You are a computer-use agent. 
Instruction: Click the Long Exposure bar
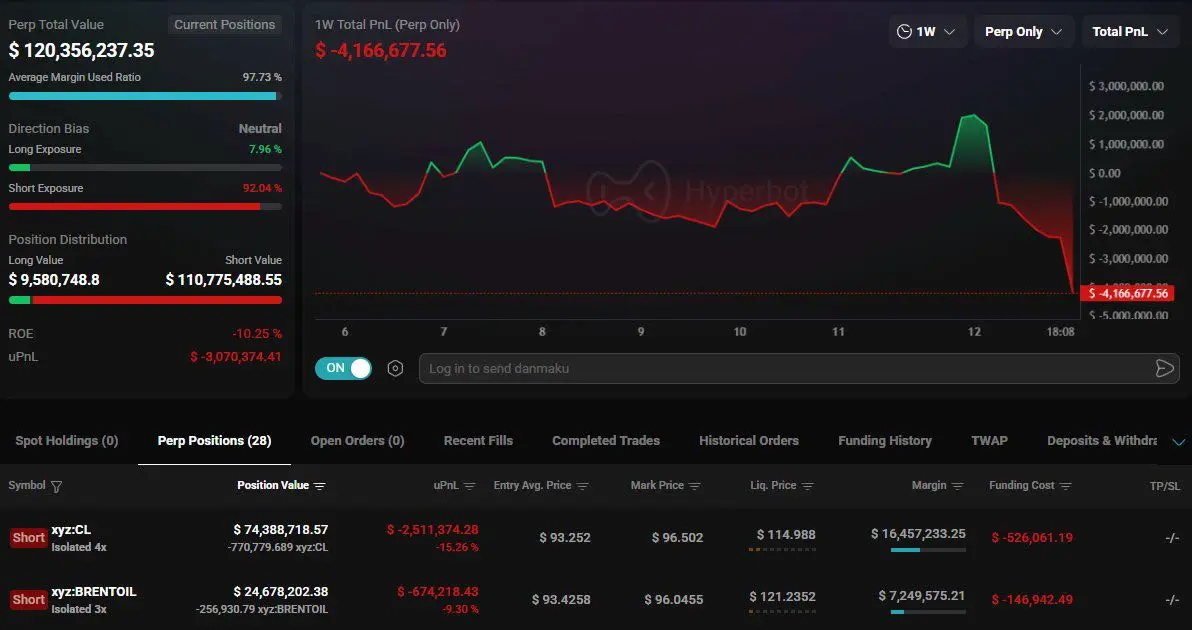[145, 167]
